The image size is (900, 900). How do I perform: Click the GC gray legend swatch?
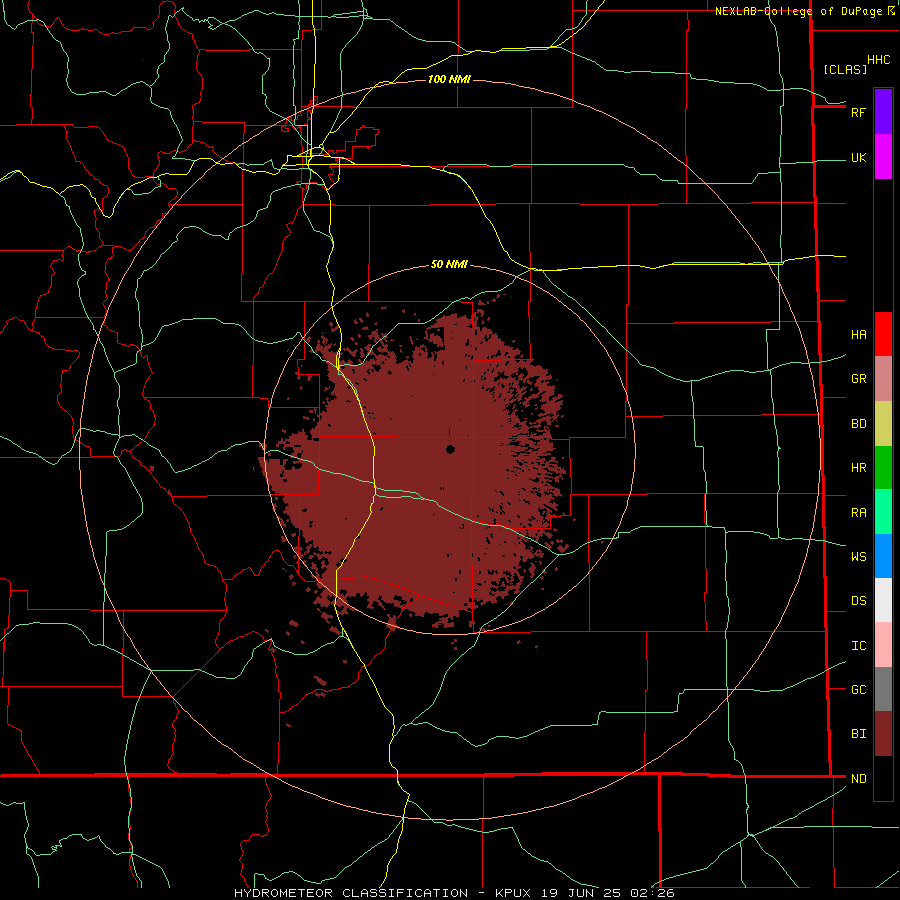883,689
